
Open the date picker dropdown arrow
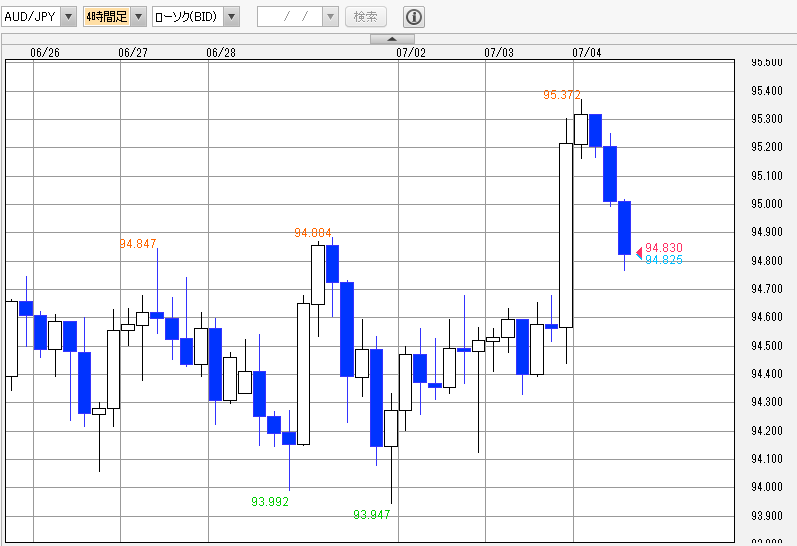pyautogui.click(x=330, y=17)
